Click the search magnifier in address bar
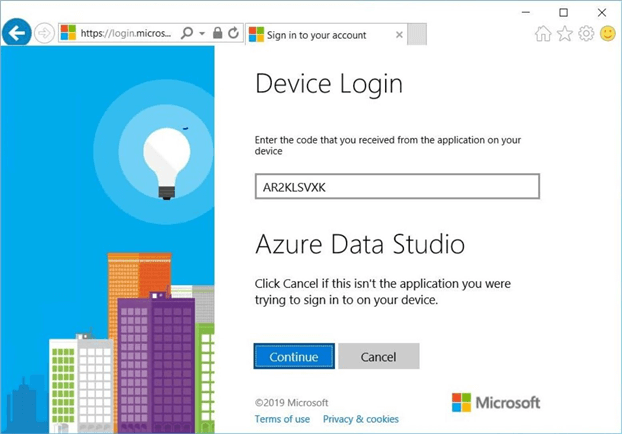Image resolution: width=622 pixels, height=434 pixels. coord(187,33)
